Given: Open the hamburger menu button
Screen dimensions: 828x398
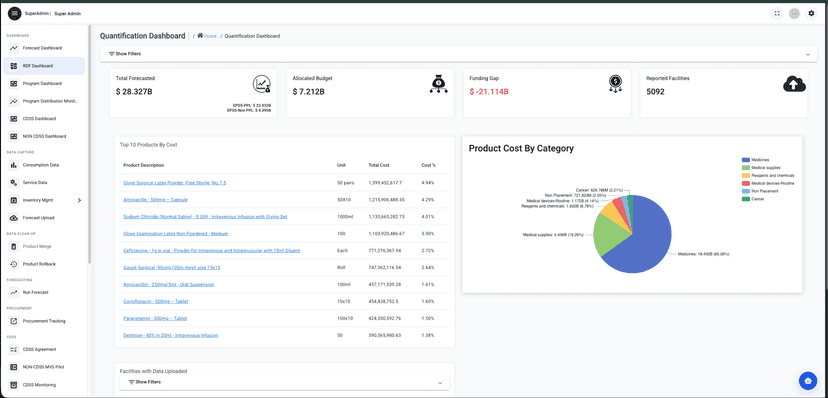Looking at the screenshot, I should [14, 13].
